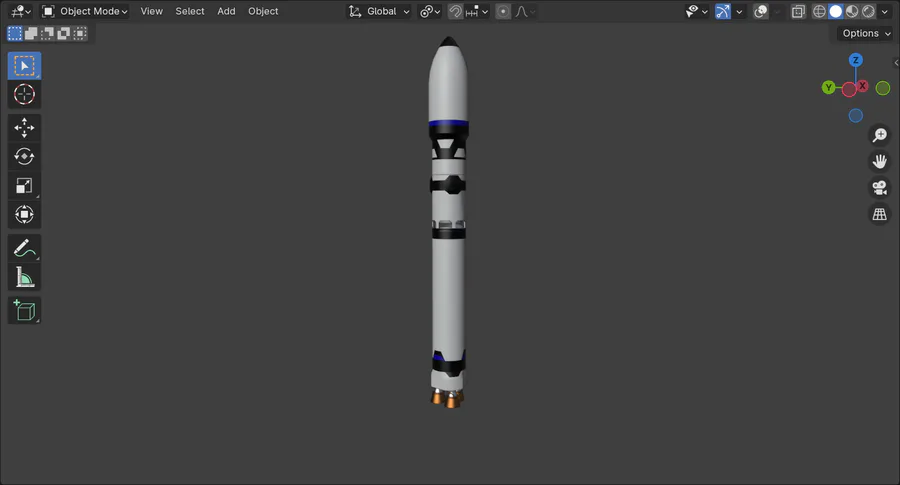Click the Z axis on navigation gizmo
900x485 pixels.
pyautogui.click(x=856, y=60)
